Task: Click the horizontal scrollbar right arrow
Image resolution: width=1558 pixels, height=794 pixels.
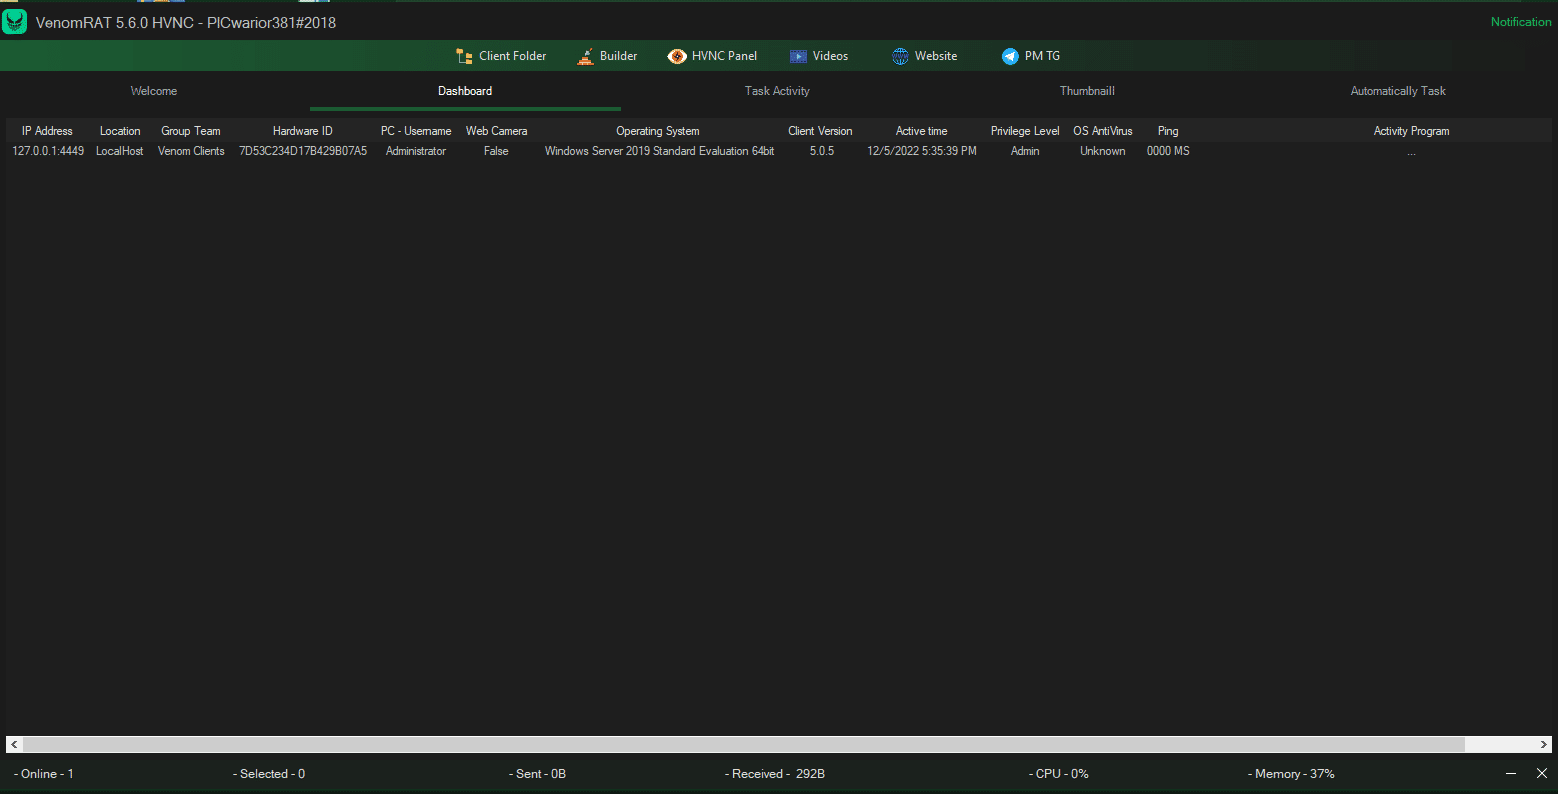Action: (x=1544, y=745)
